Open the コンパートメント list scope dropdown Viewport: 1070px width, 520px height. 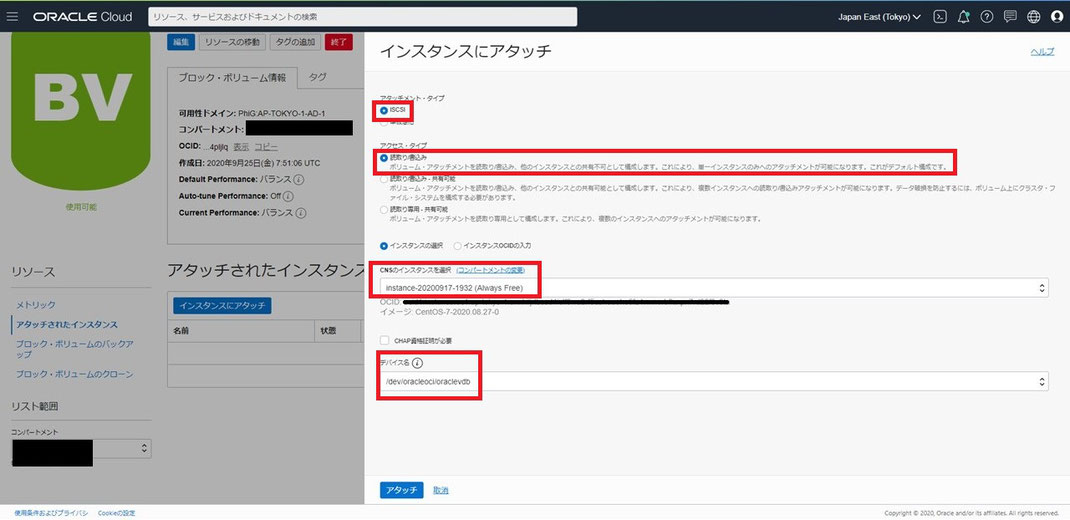[x=82, y=448]
